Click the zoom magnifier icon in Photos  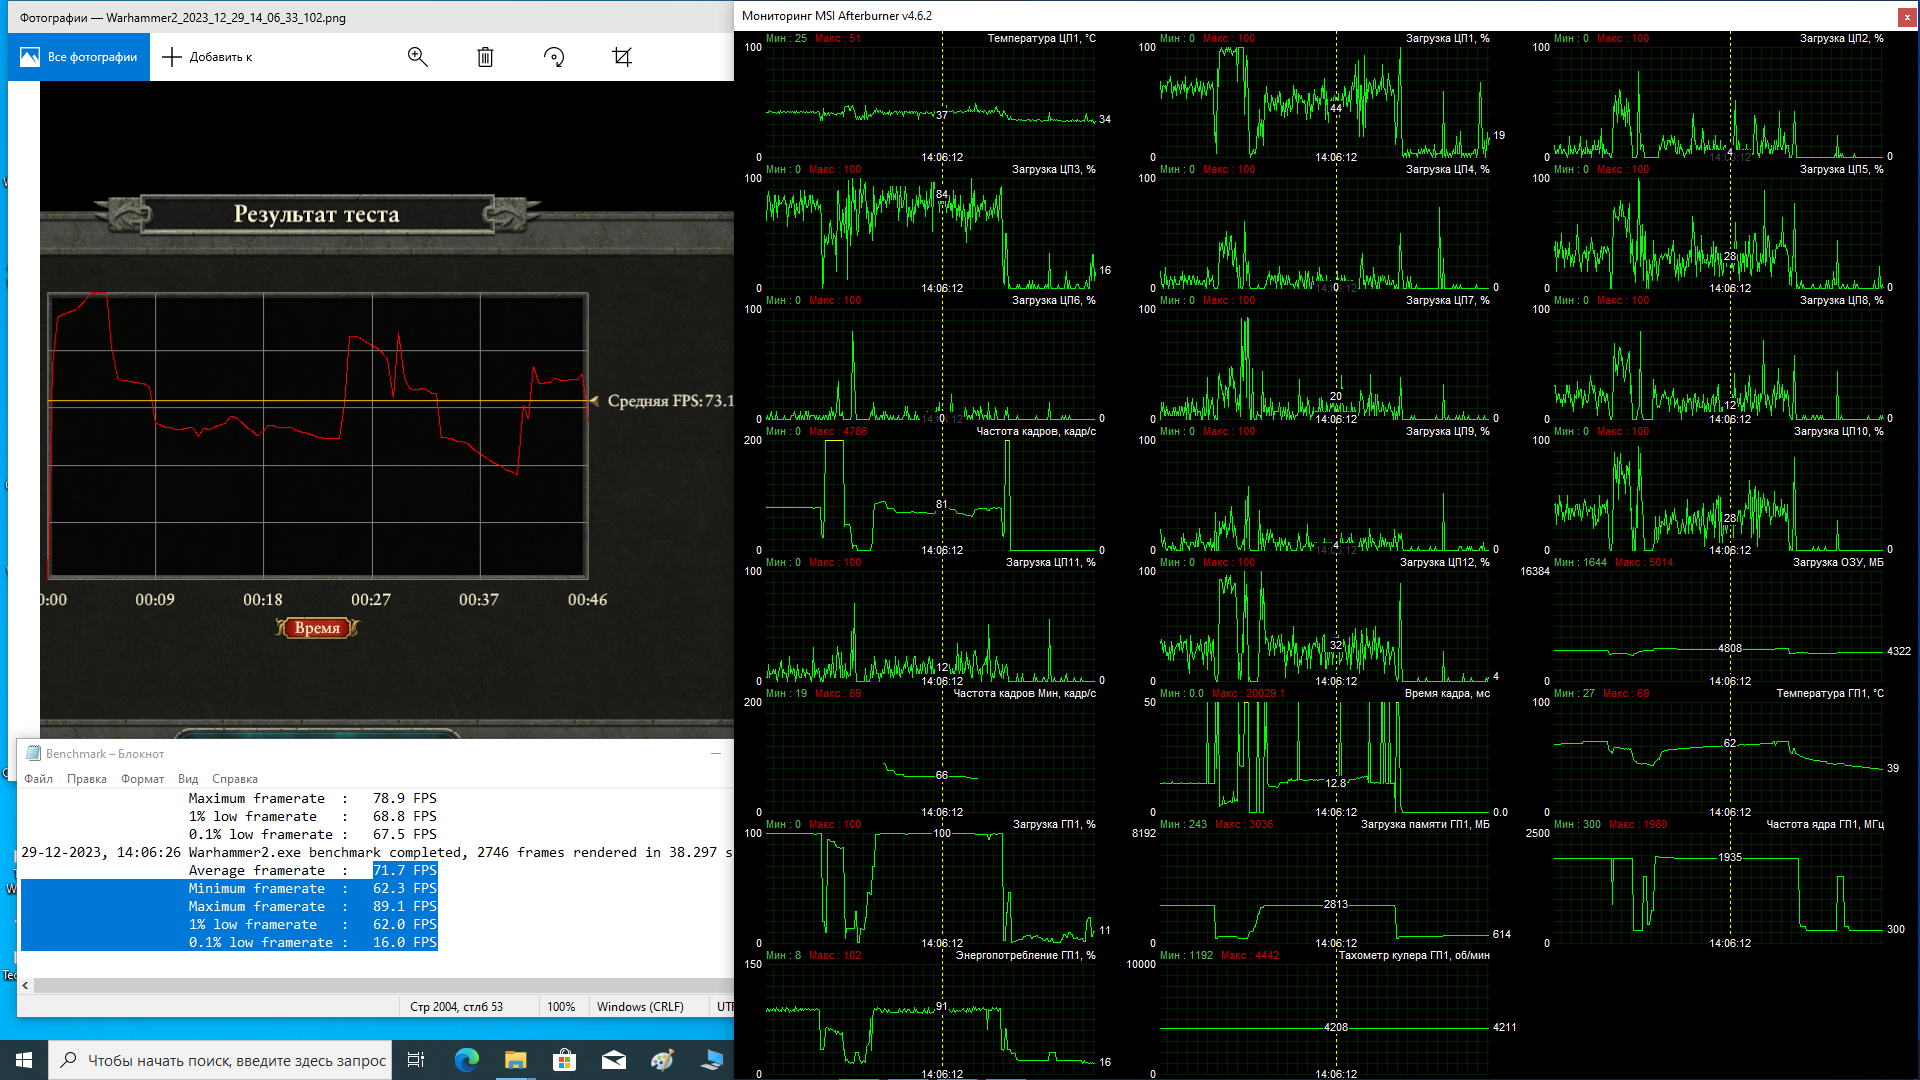click(418, 57)
